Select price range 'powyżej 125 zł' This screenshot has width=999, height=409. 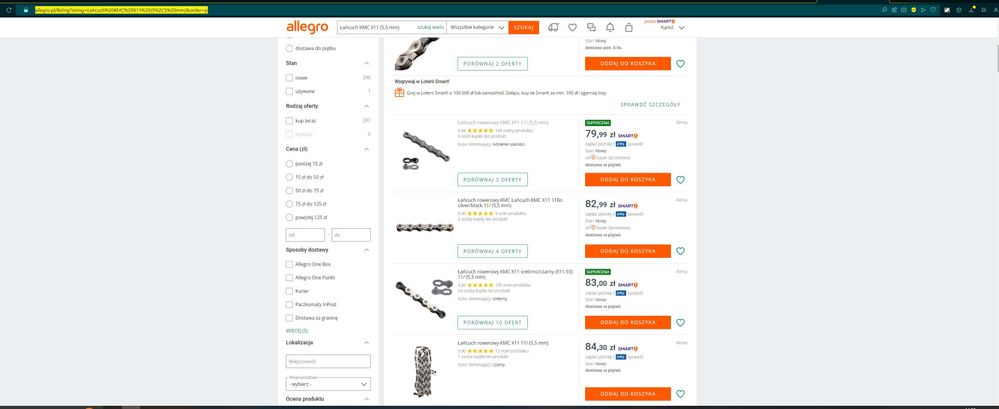[x=289, y=217]
